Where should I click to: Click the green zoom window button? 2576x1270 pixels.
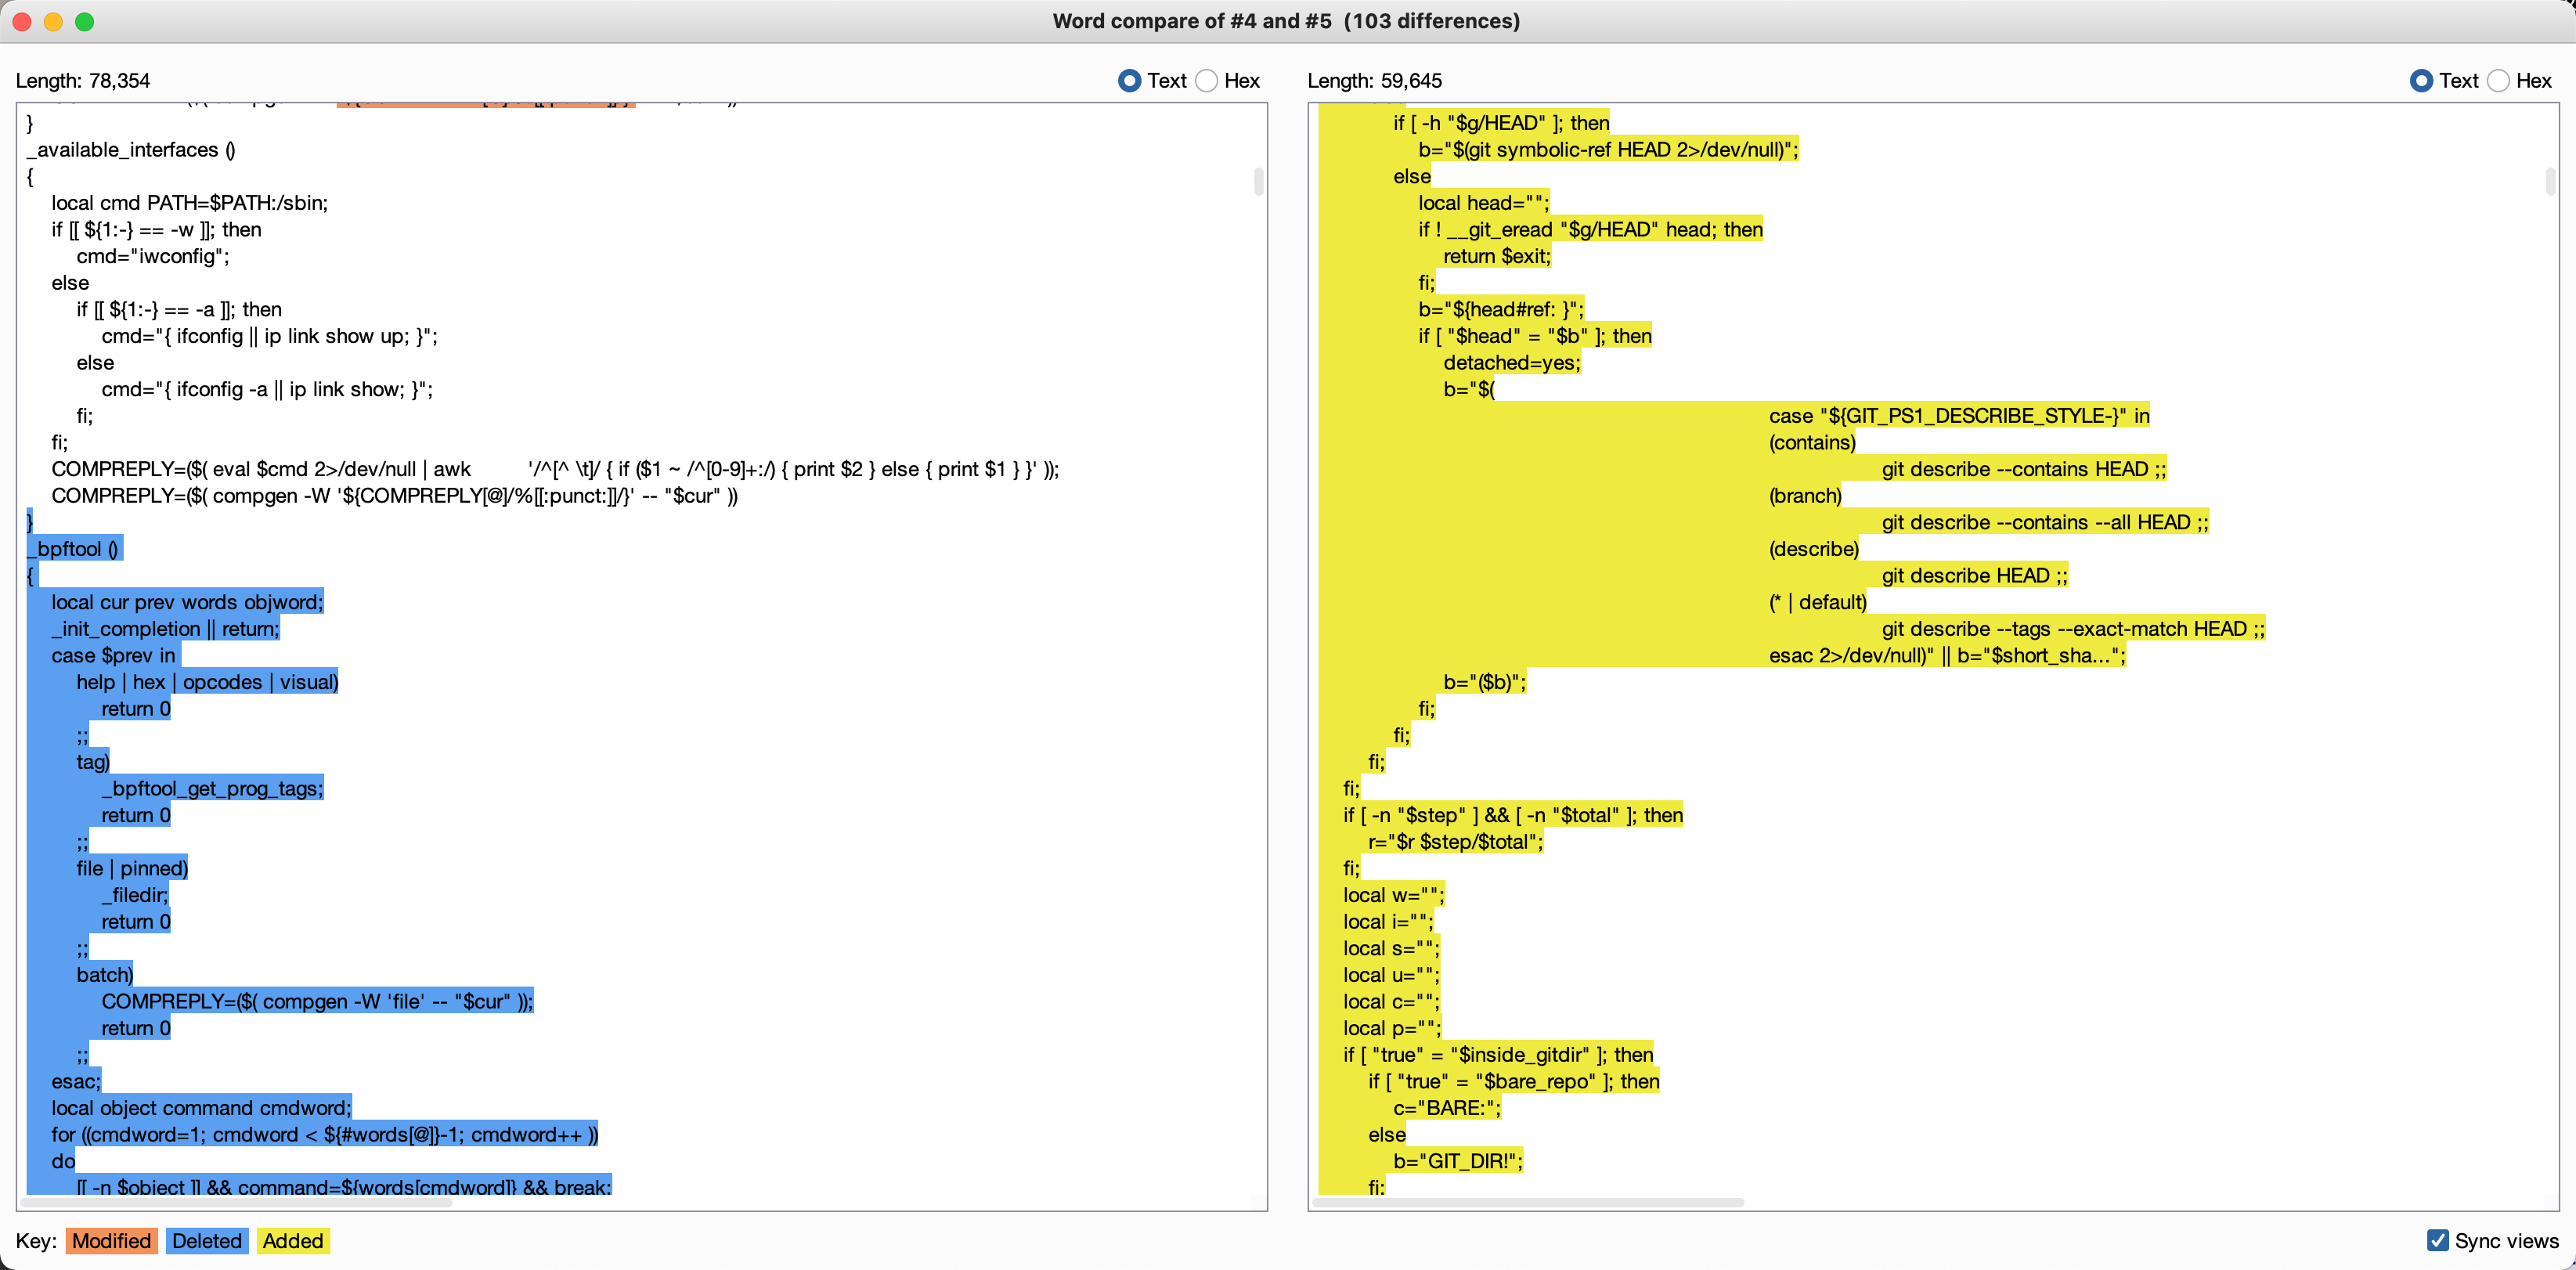point(85,21)
